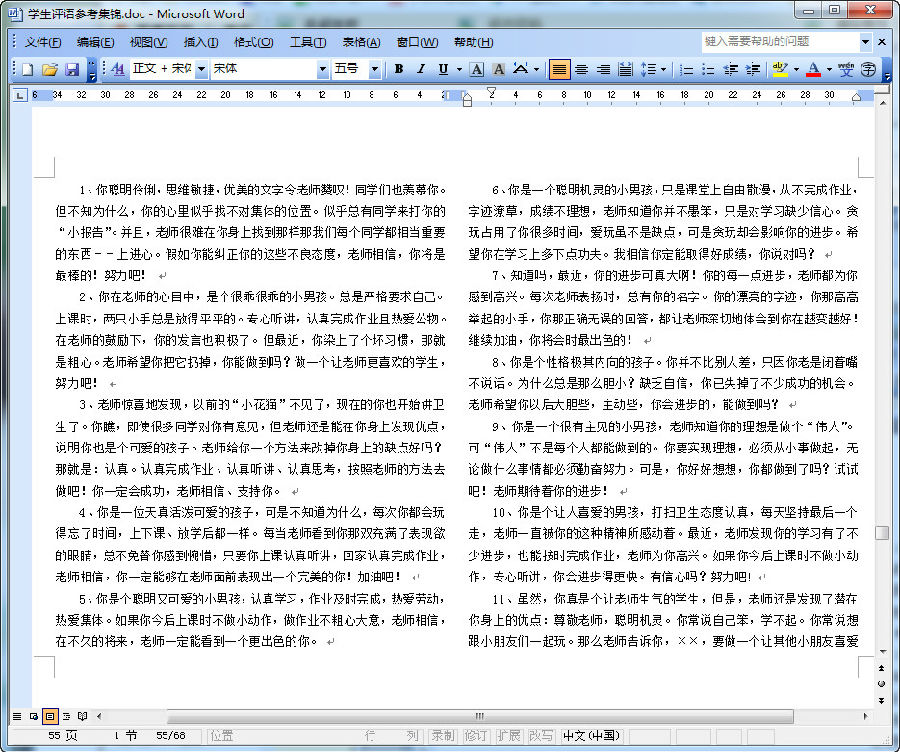Image resolution: width=900 pixels, height=752 pixels.
Task: Apply highlight color with the Highlight icon
Action: pos(779,69)
